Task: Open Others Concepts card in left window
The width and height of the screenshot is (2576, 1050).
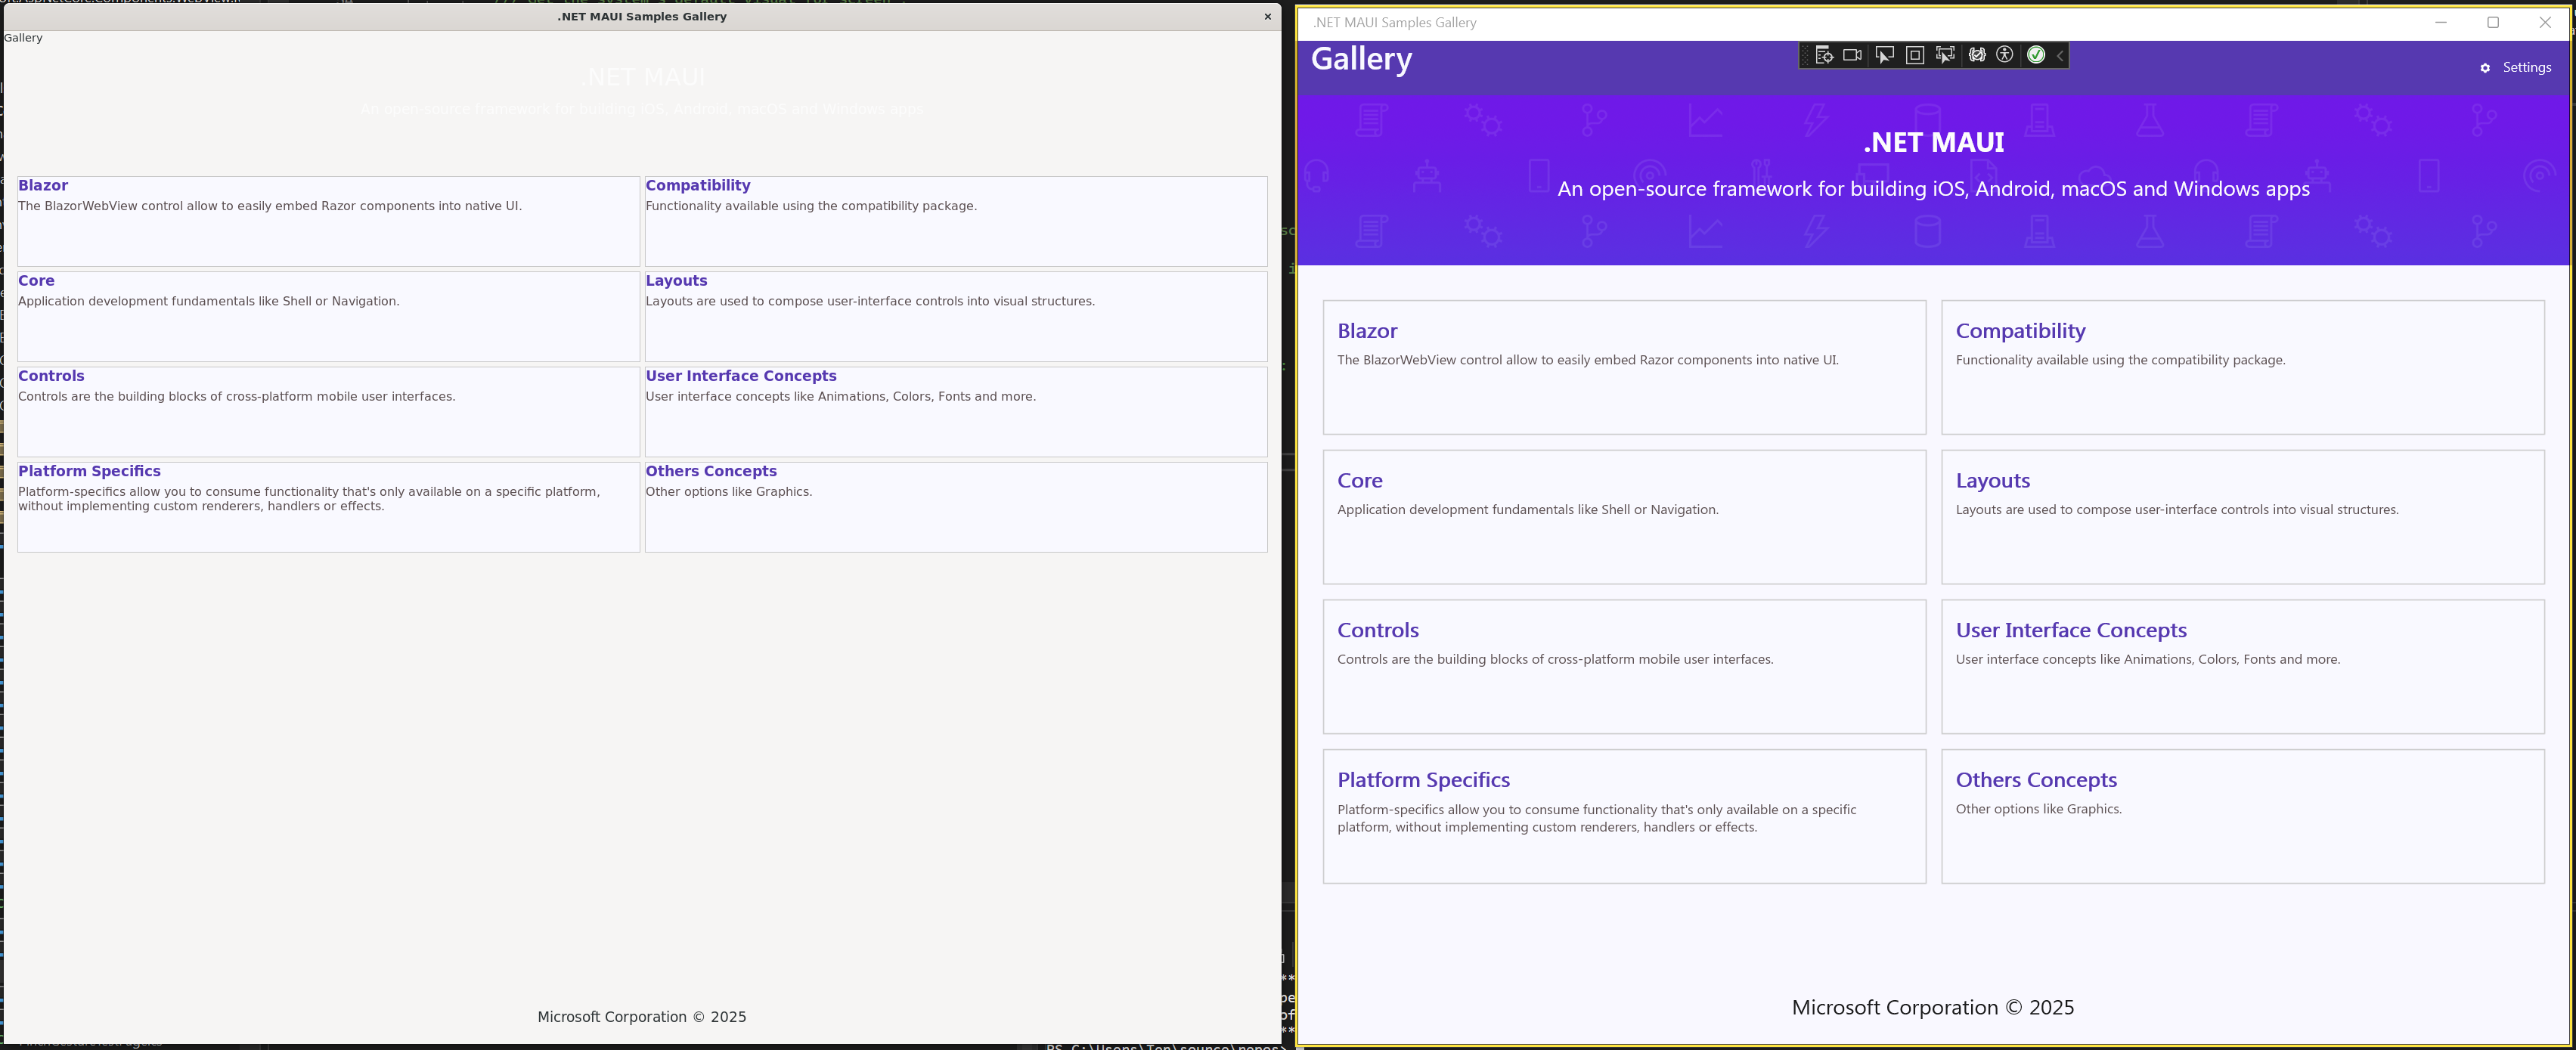Action: pyautogui.click(x=711, y=471)
